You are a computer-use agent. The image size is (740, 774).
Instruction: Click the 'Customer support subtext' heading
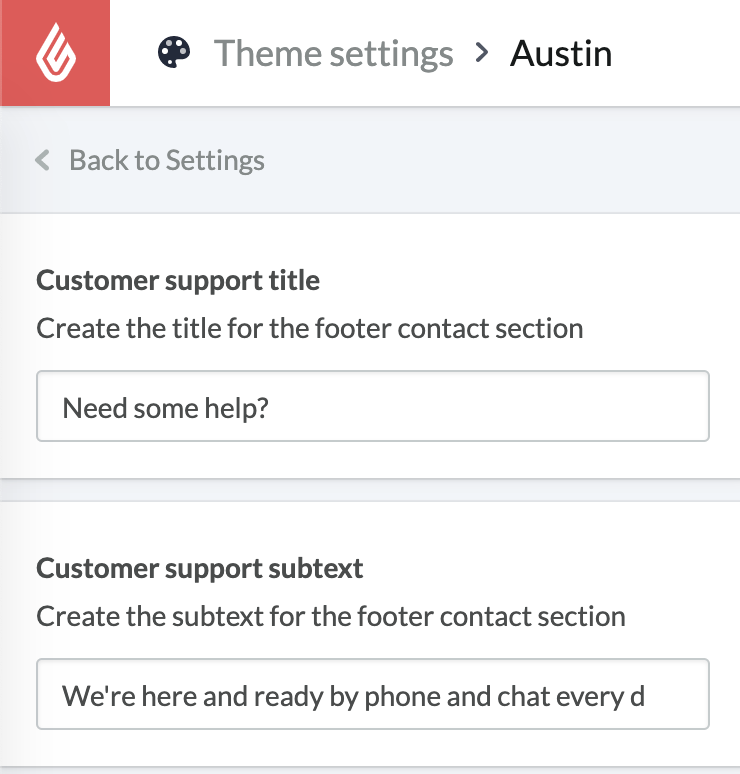pos(200,569)
